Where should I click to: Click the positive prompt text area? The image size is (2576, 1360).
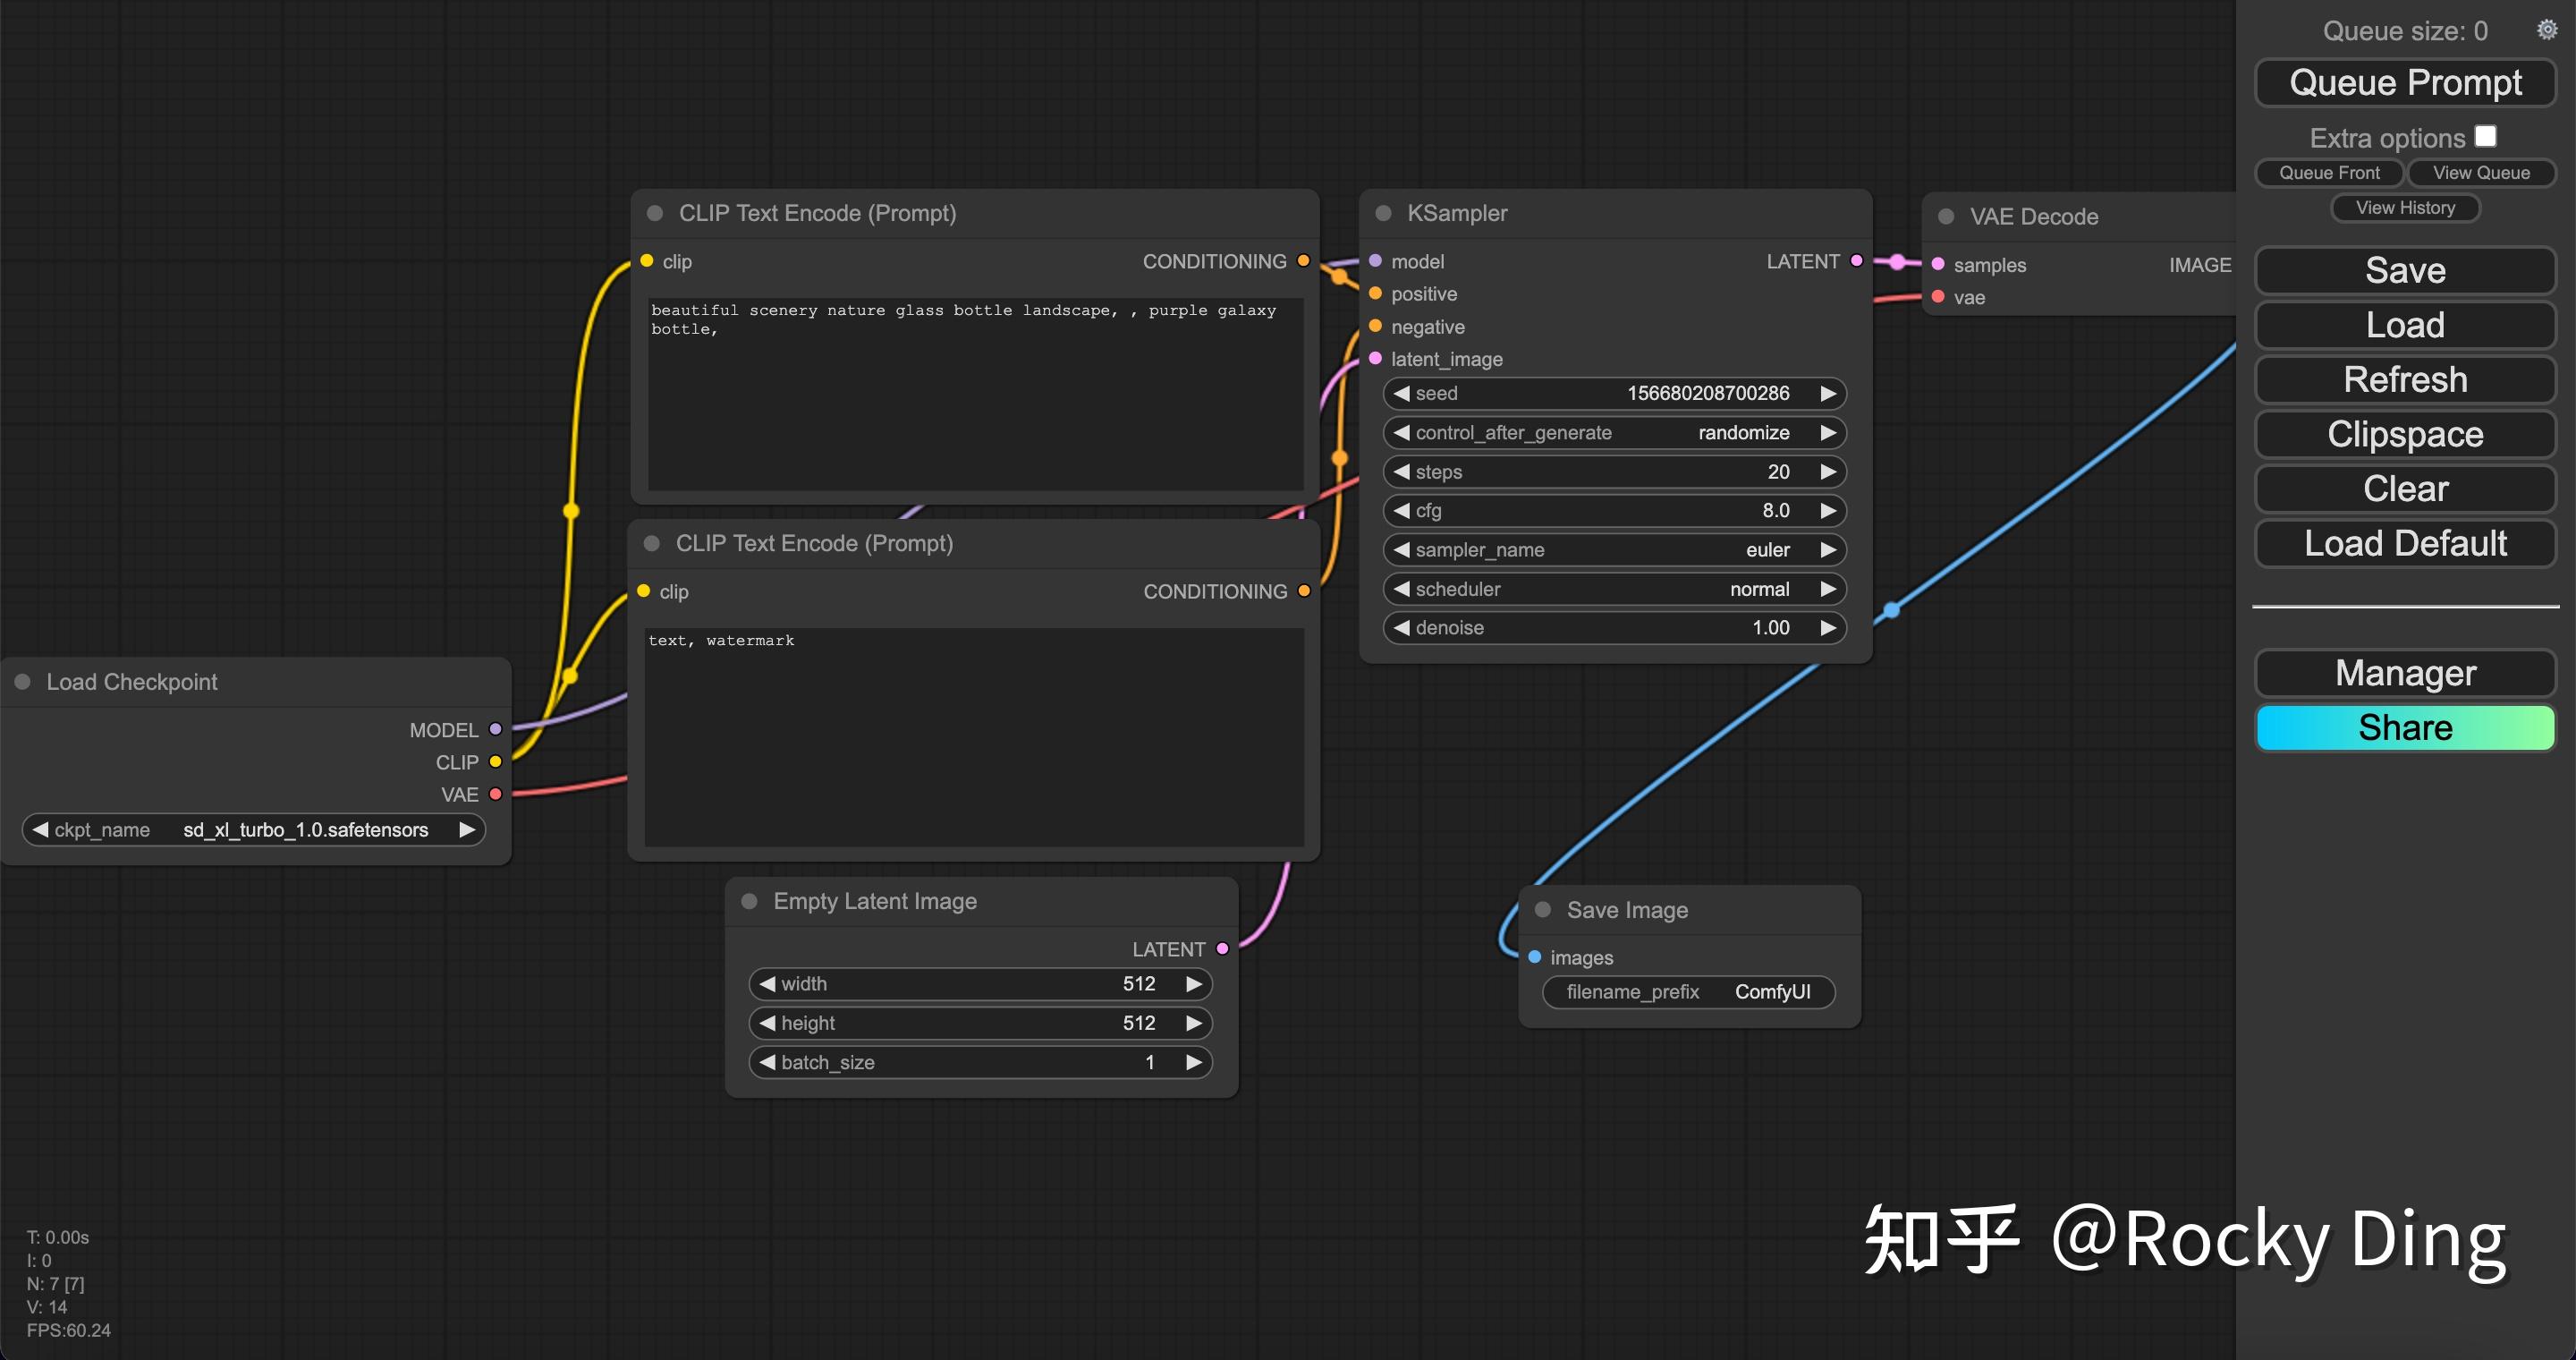pyautogui.click(x=975, y=393)
